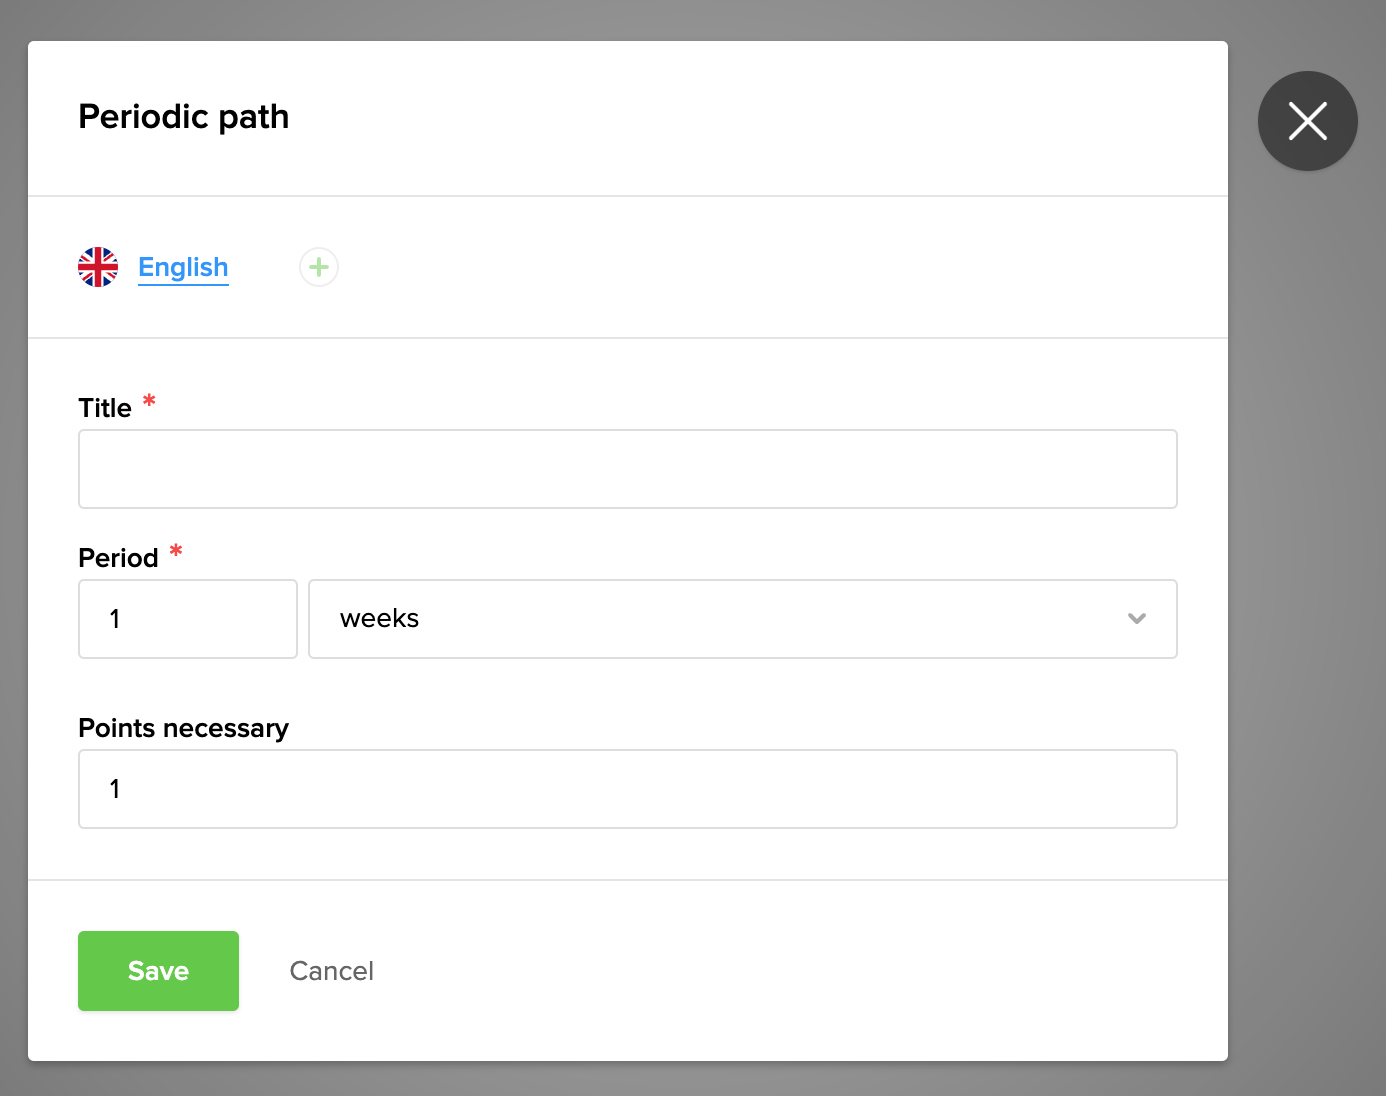Viewport: 1386px width, 1096px height.
Task: Click the Title field label
Action: pyautogui.click(x=105, y=408)
